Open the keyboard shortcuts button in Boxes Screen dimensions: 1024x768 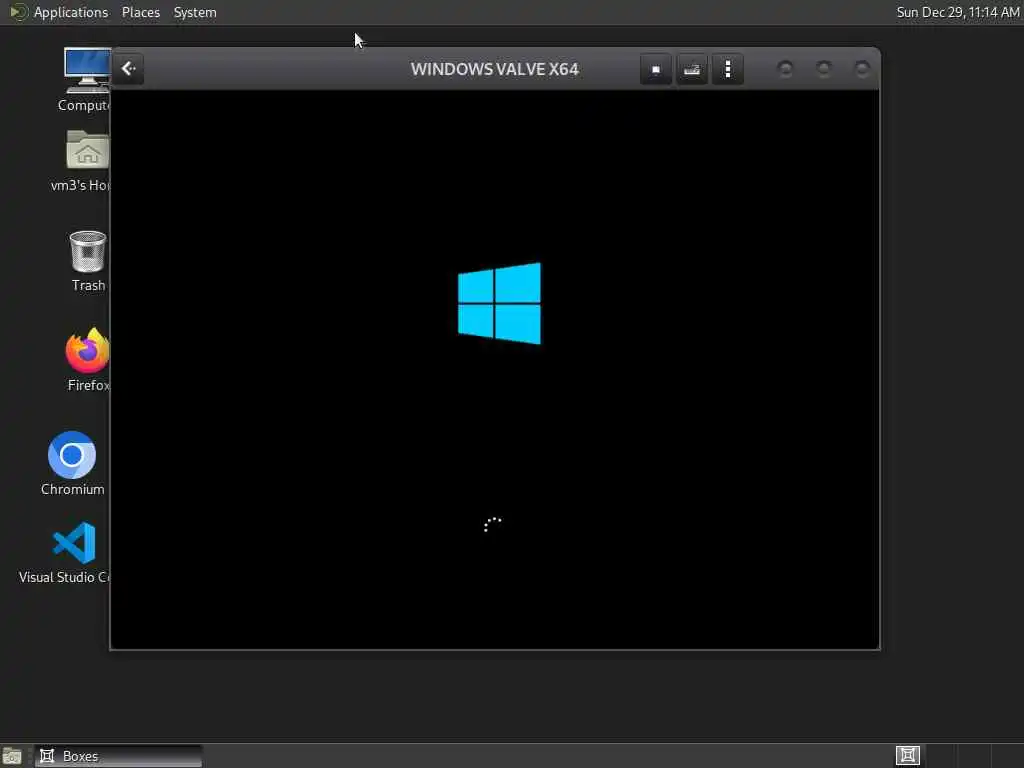click(x=692, y=69)
